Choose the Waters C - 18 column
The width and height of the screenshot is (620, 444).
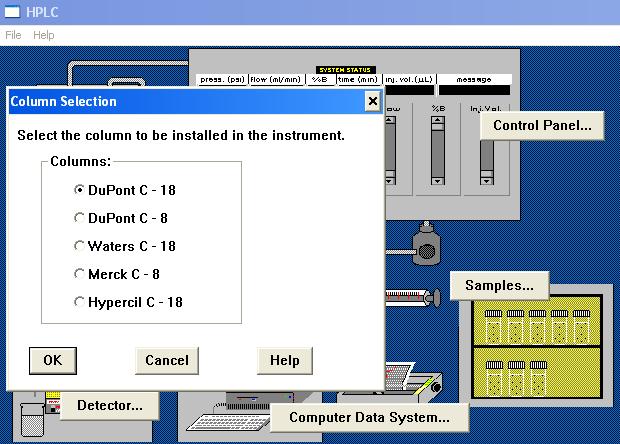125,246
